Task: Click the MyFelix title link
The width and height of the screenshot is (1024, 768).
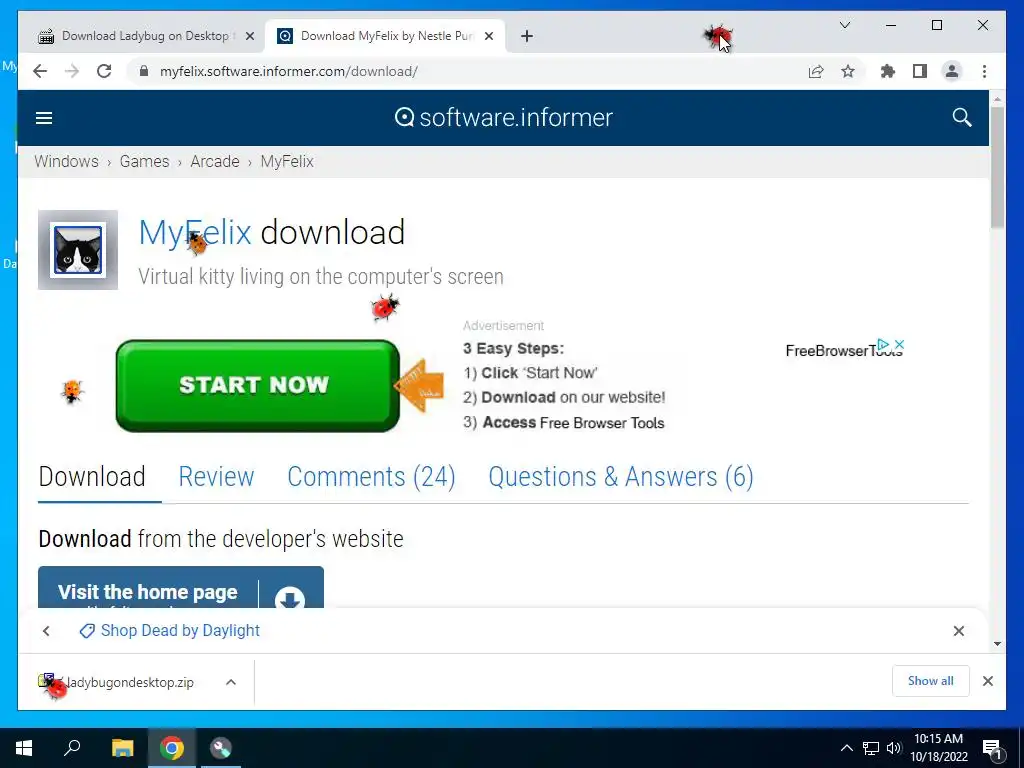Action: pos(195,232)
